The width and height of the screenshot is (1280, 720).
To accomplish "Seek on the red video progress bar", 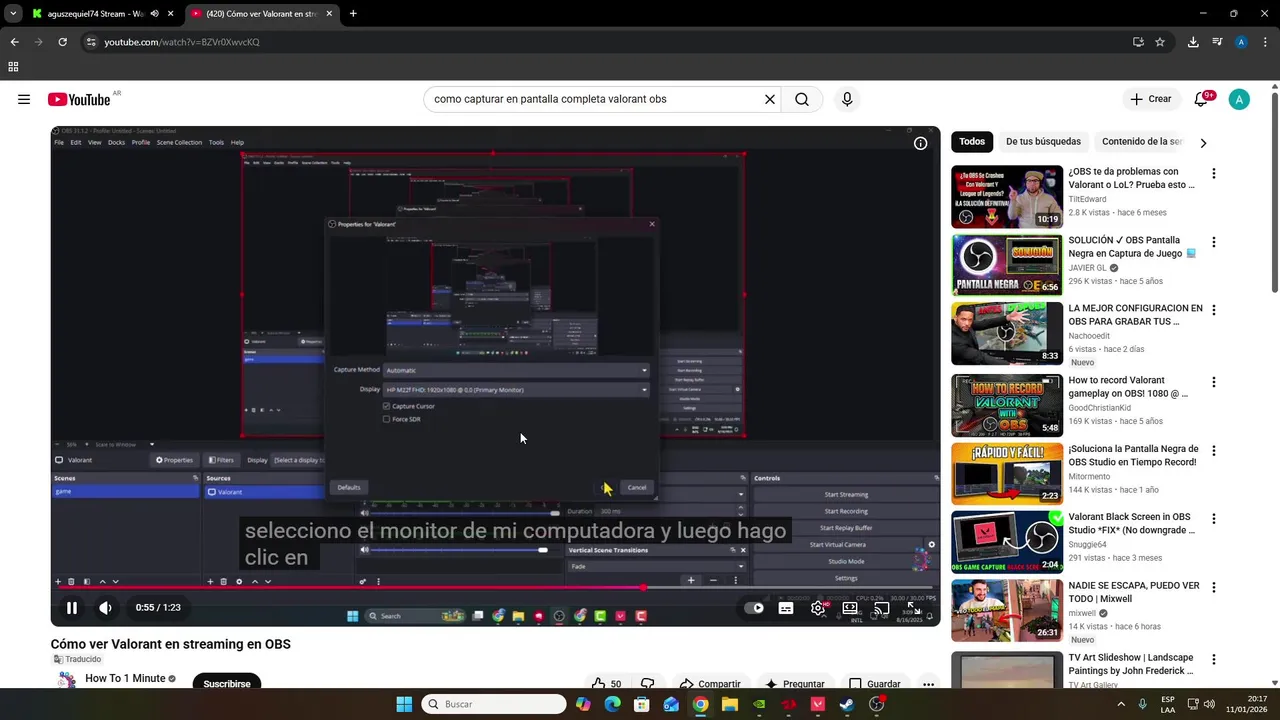I will click(495, 587).
